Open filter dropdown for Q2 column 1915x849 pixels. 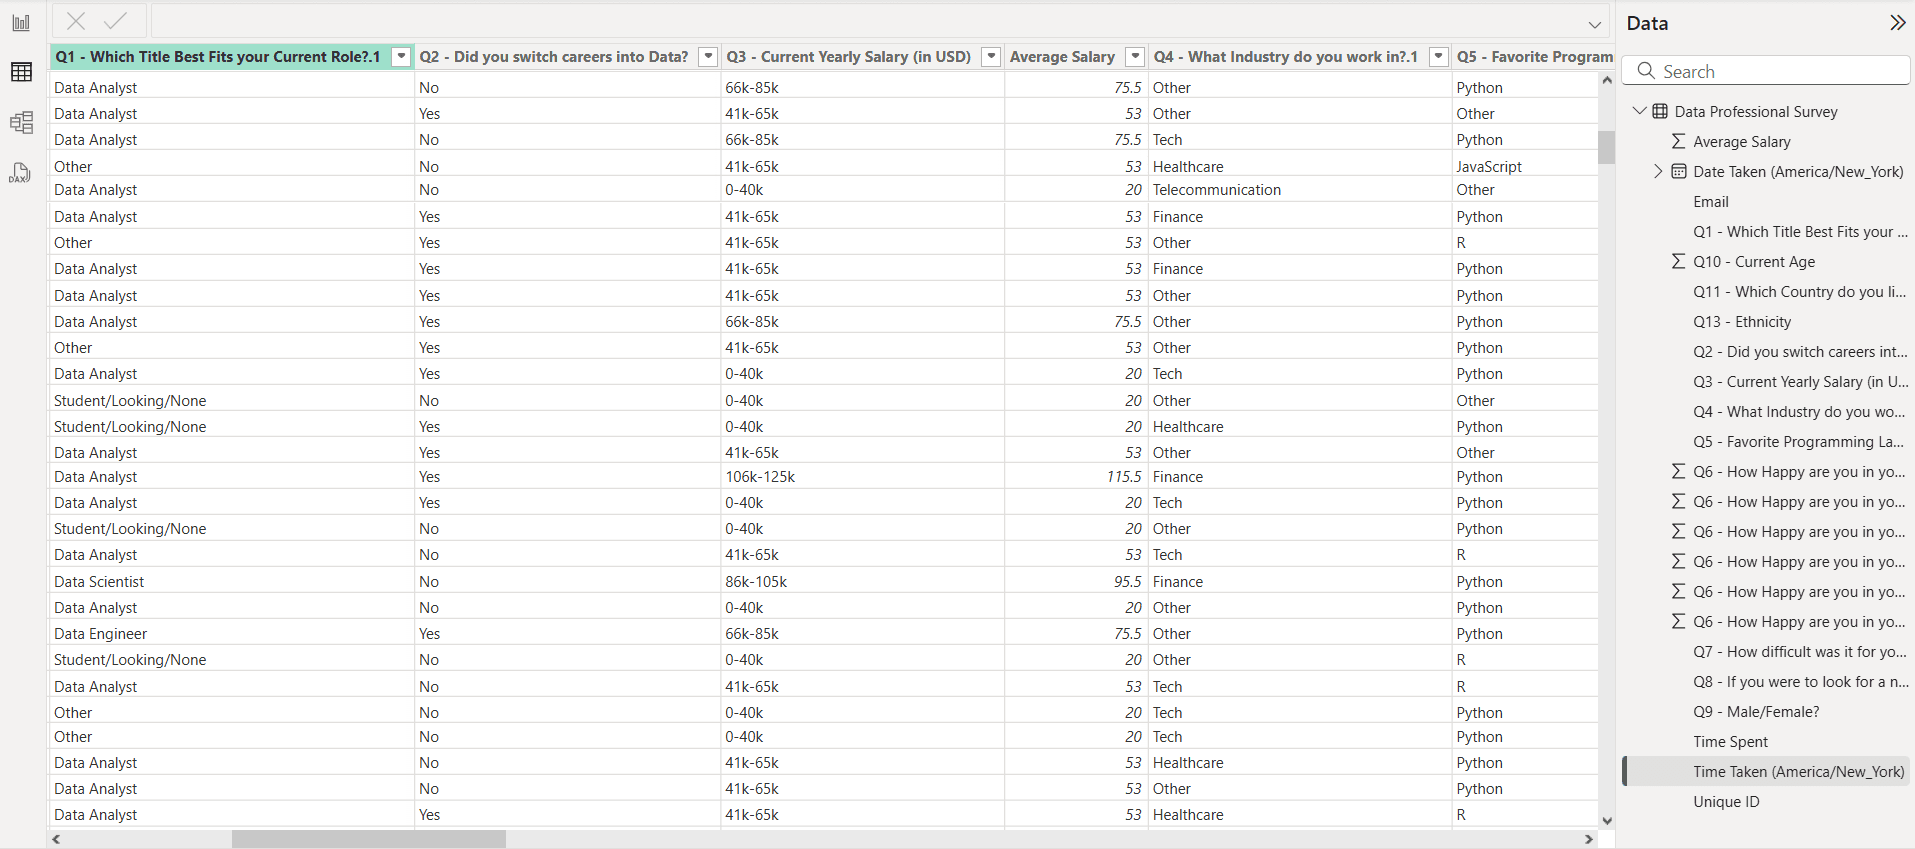pos(708,57)
